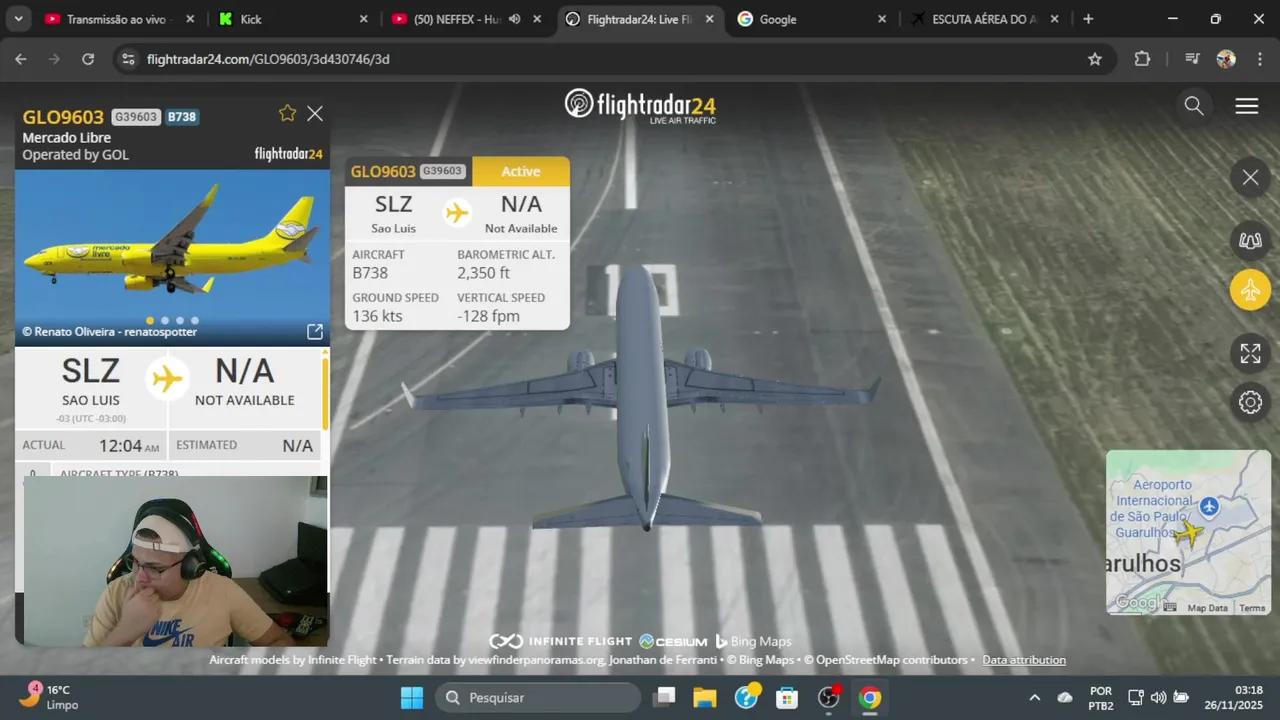Open the Data attribution link
This screenshot has width=1280, height=720.
[x=1024, y=660]
